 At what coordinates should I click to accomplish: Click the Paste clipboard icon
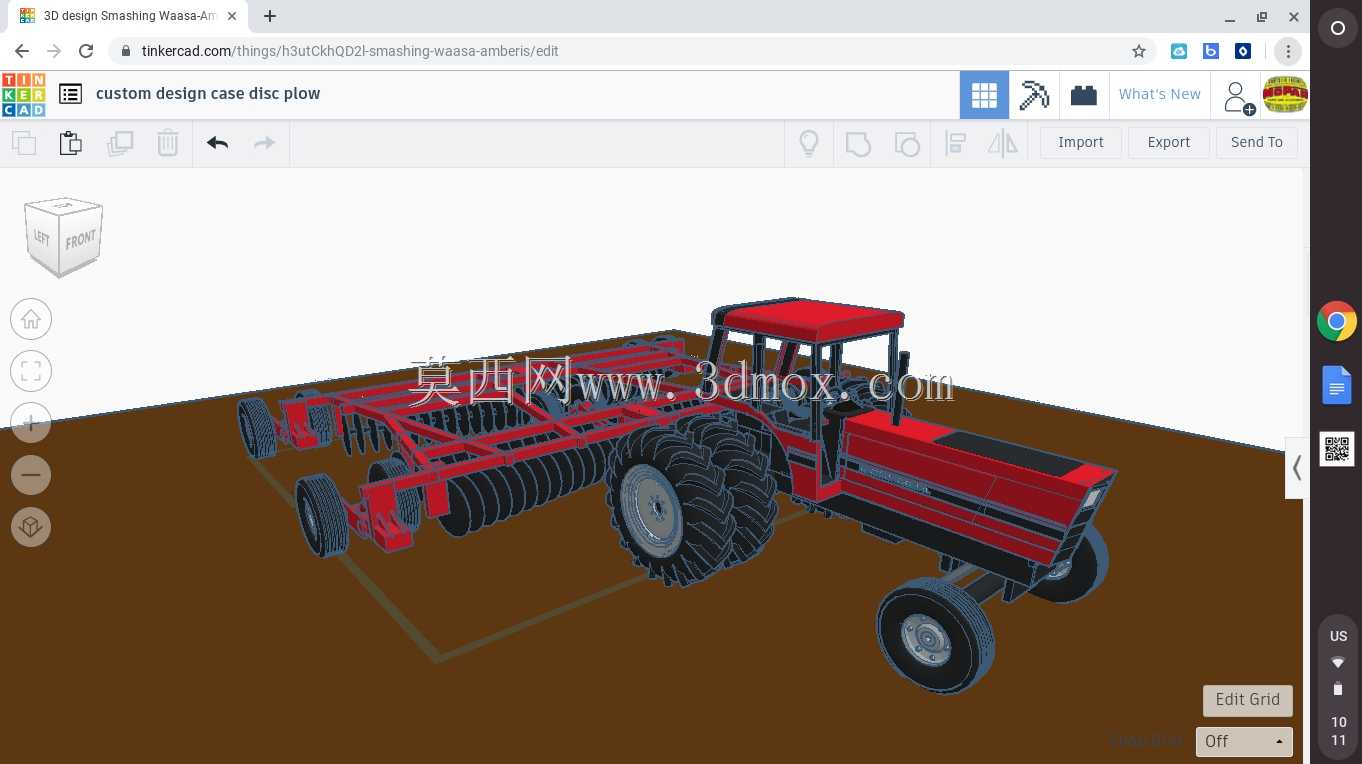point(71,143)
